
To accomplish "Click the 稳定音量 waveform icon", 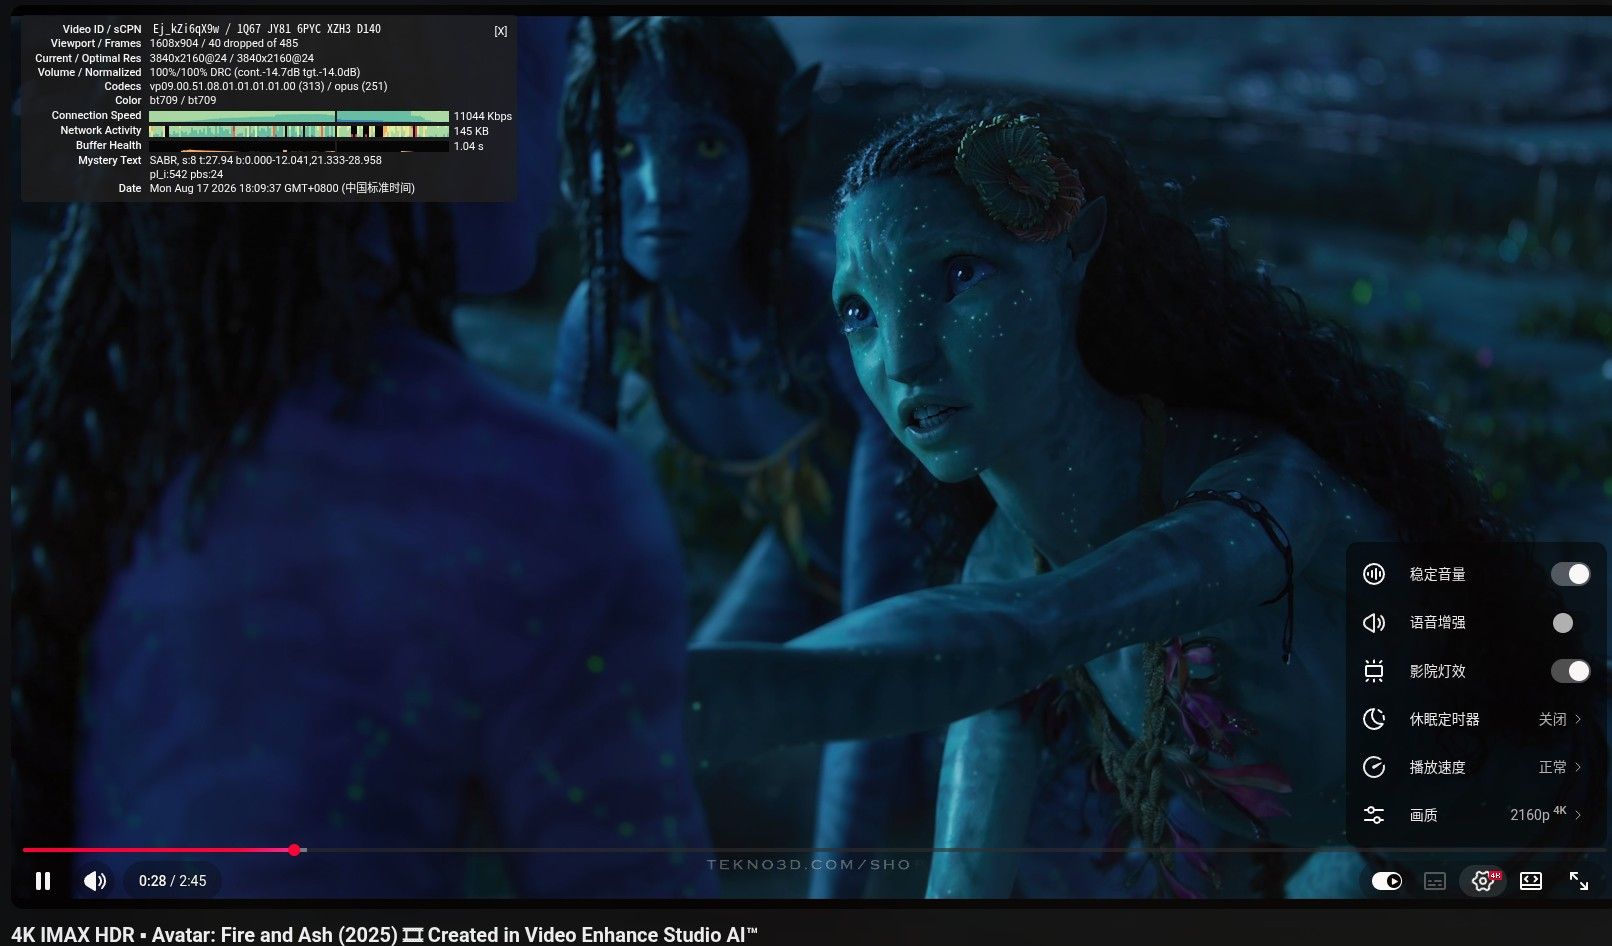I will click(1374, 574).
